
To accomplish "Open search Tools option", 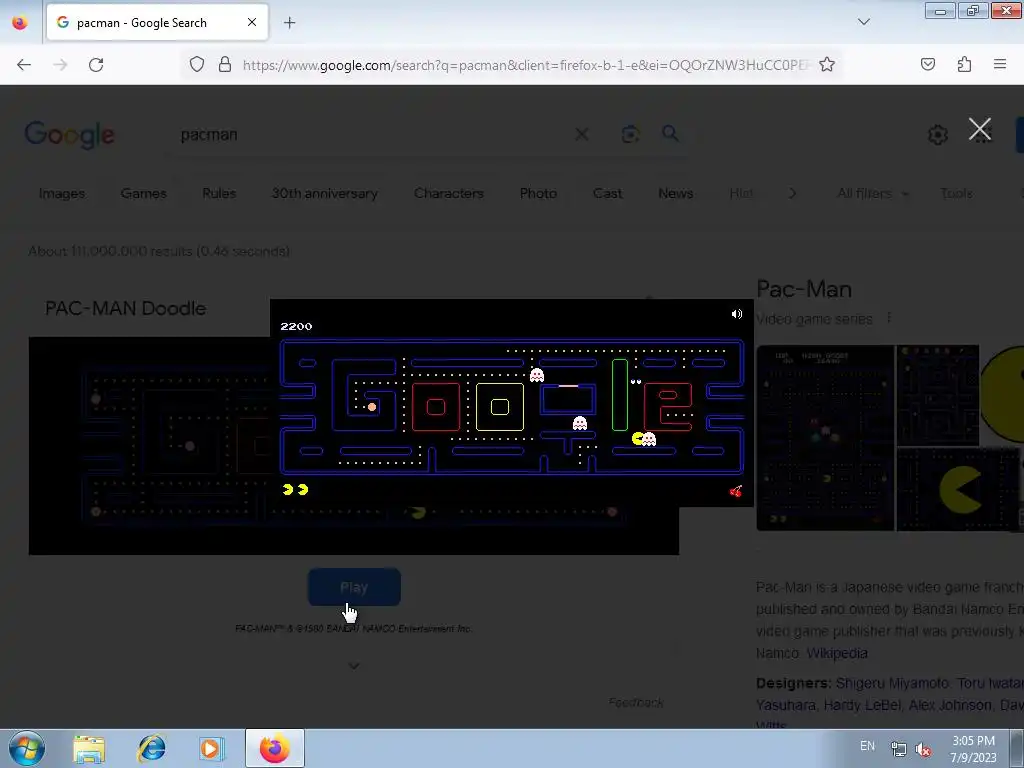I will click(956, 193).
